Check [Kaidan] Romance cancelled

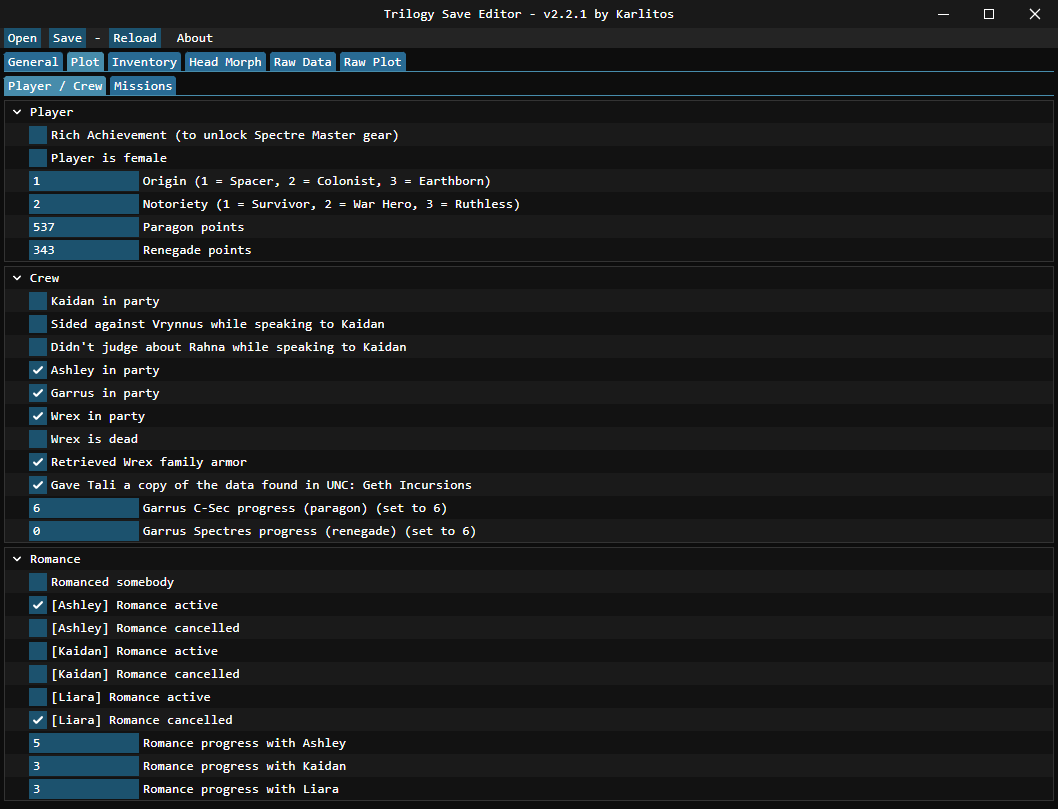coord(38,674)
